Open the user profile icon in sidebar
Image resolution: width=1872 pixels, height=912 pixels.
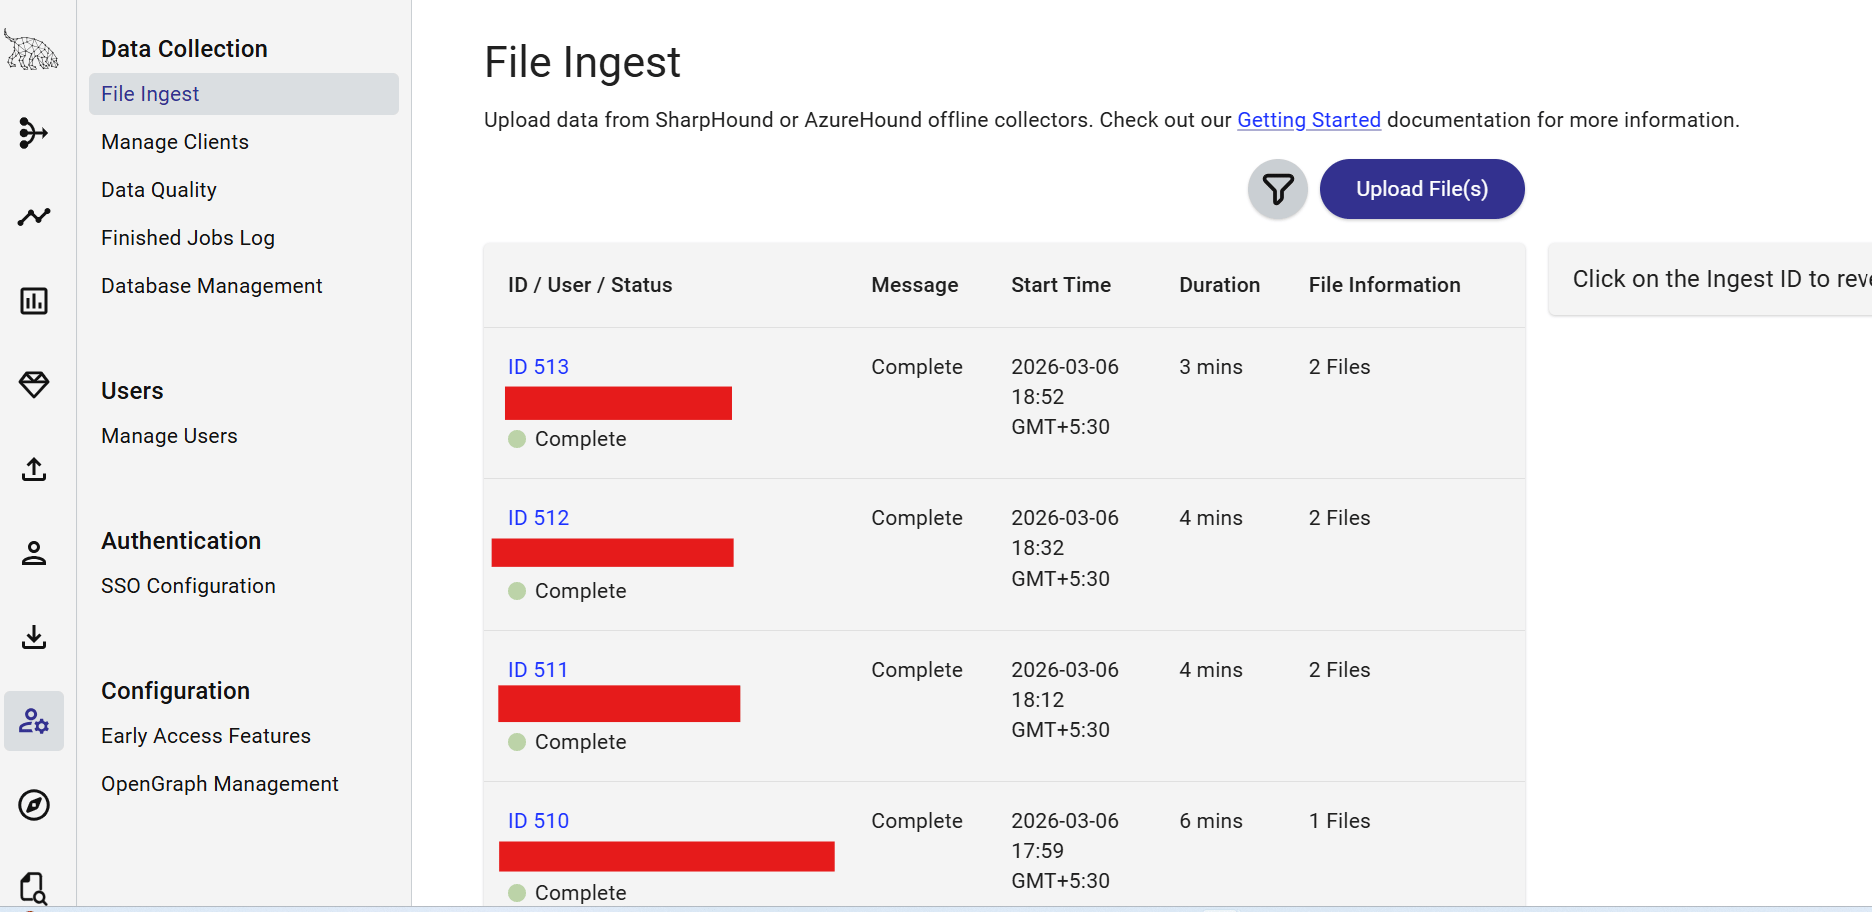click(34, 553)
